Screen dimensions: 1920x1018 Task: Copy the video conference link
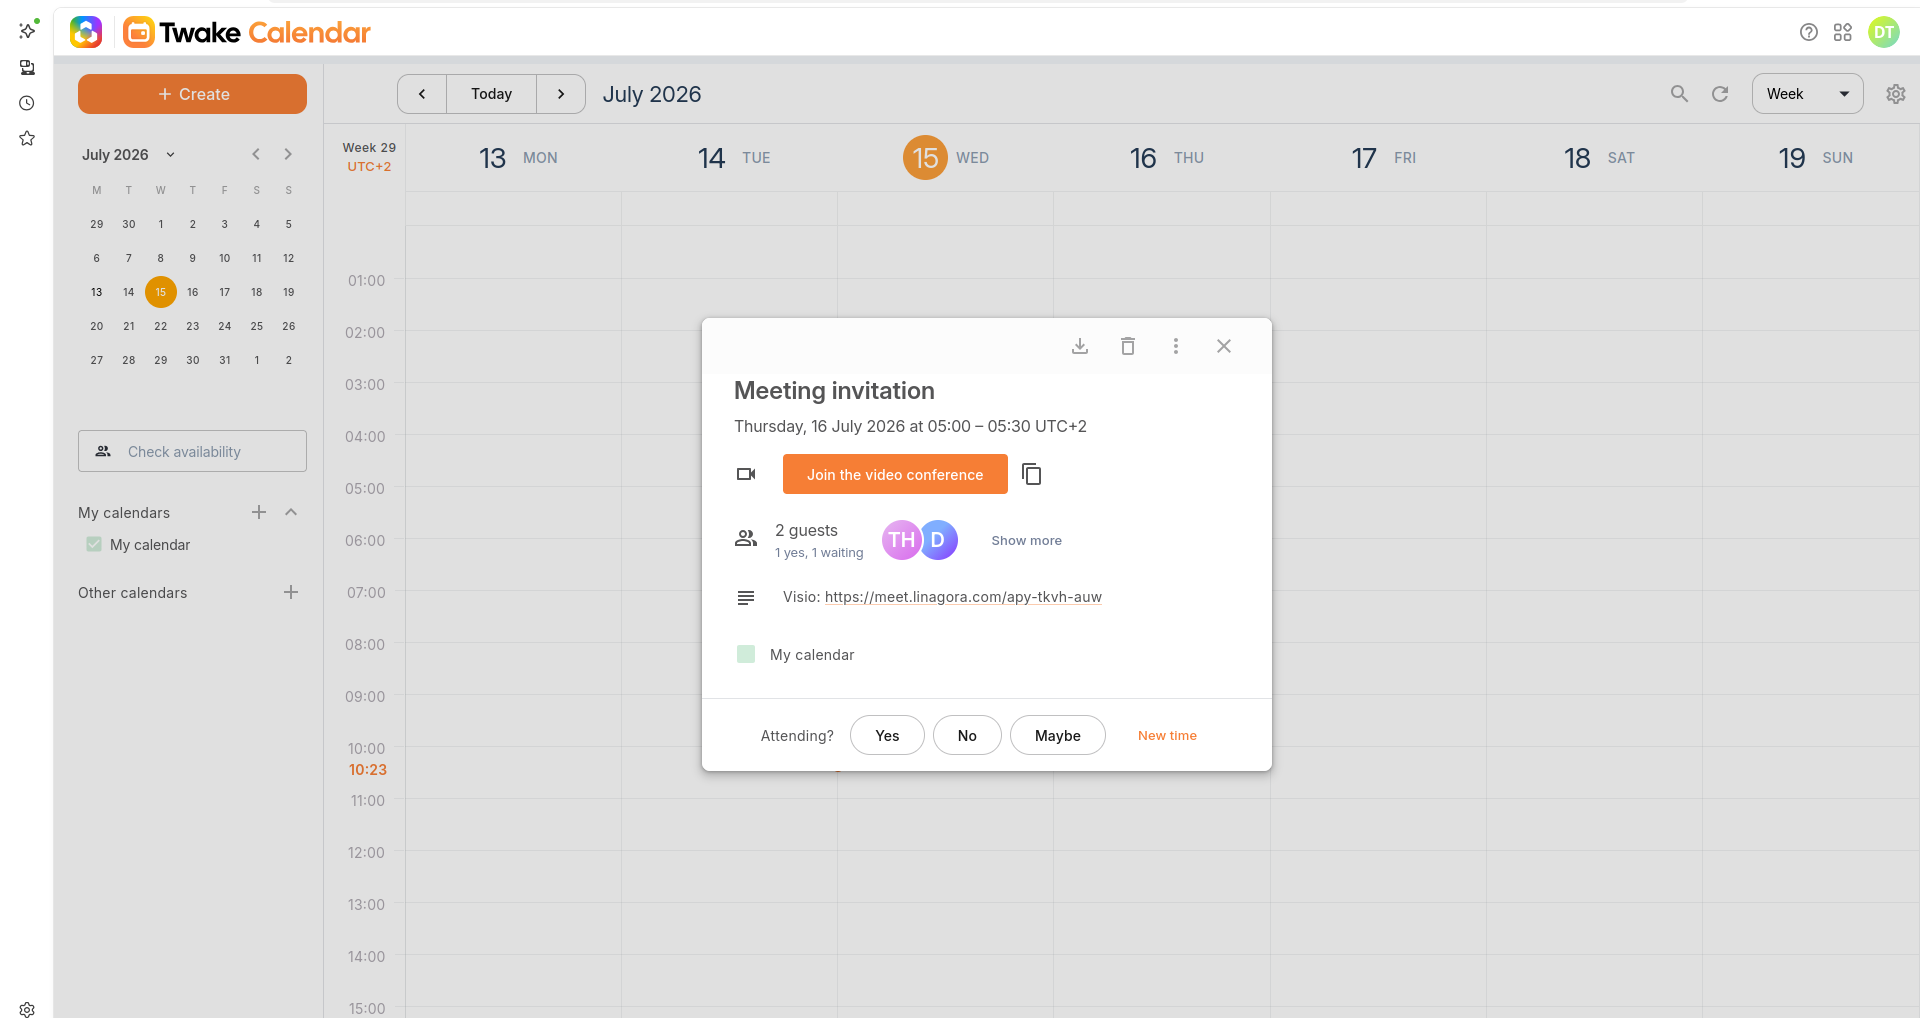(x=1032, y=474)
